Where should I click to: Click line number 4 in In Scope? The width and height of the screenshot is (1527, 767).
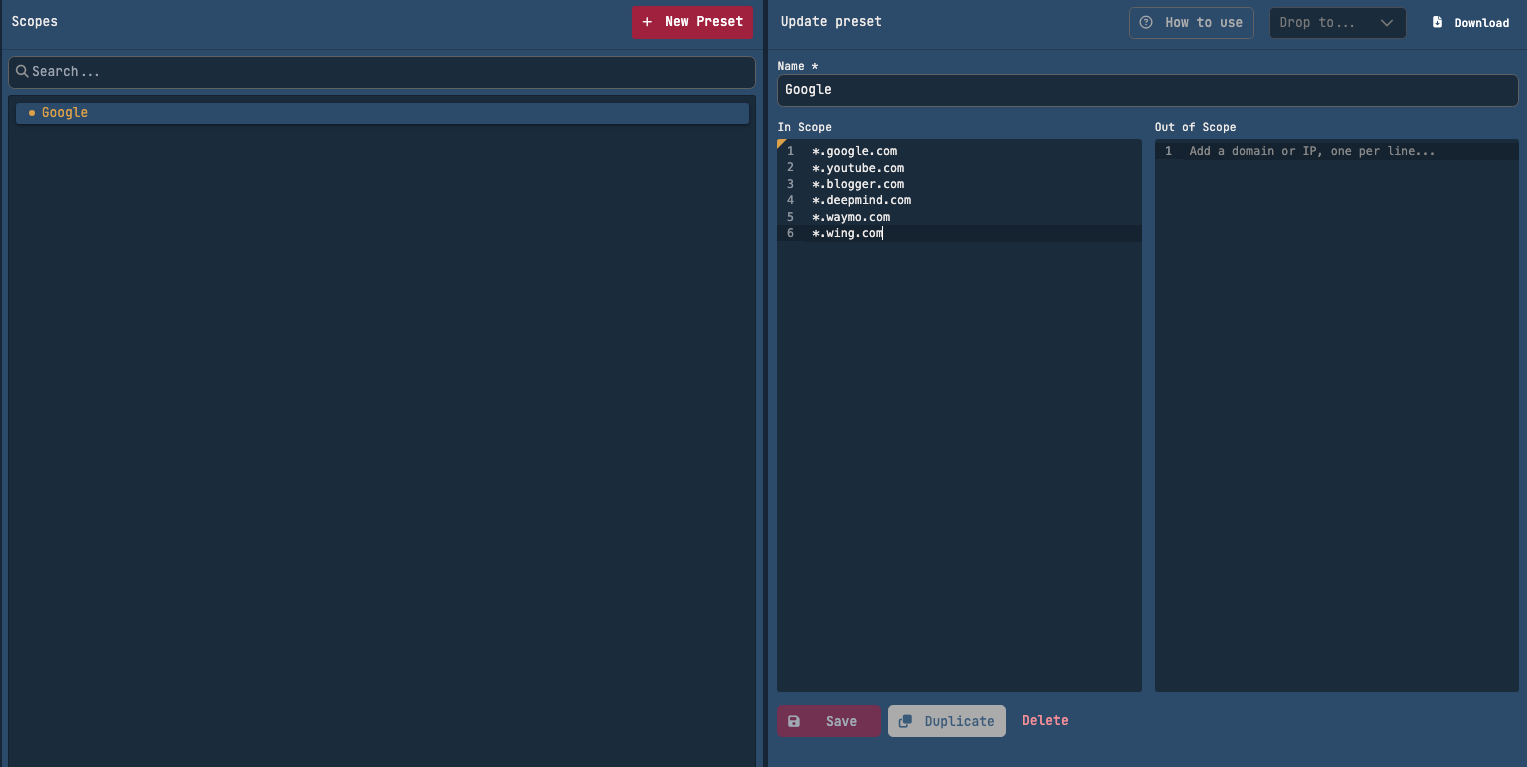click(790, 200)
